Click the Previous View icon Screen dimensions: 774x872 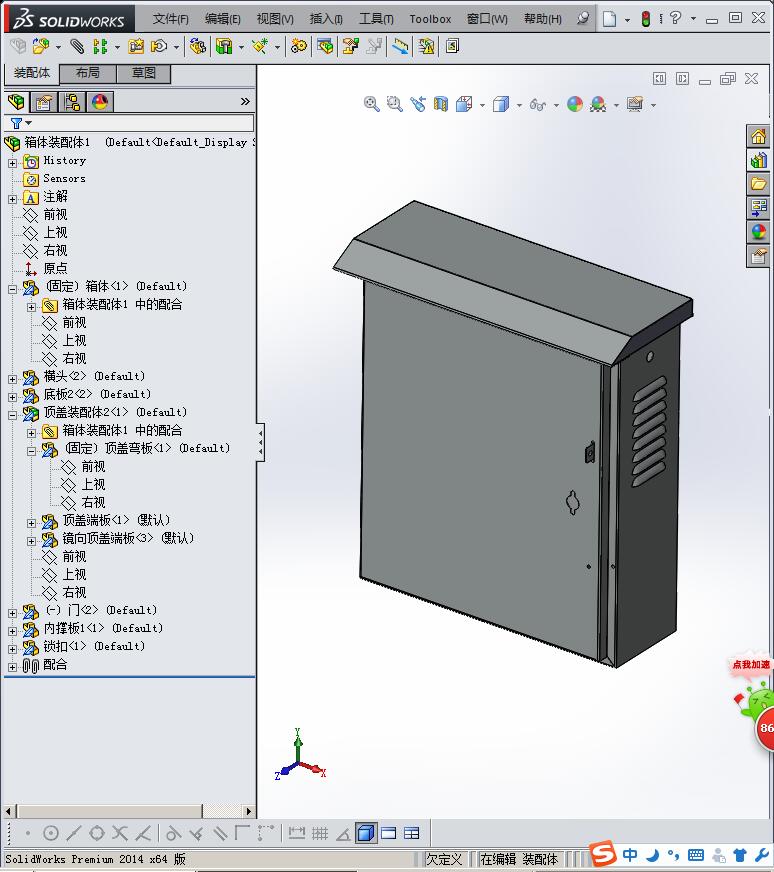tap(418, 104)
